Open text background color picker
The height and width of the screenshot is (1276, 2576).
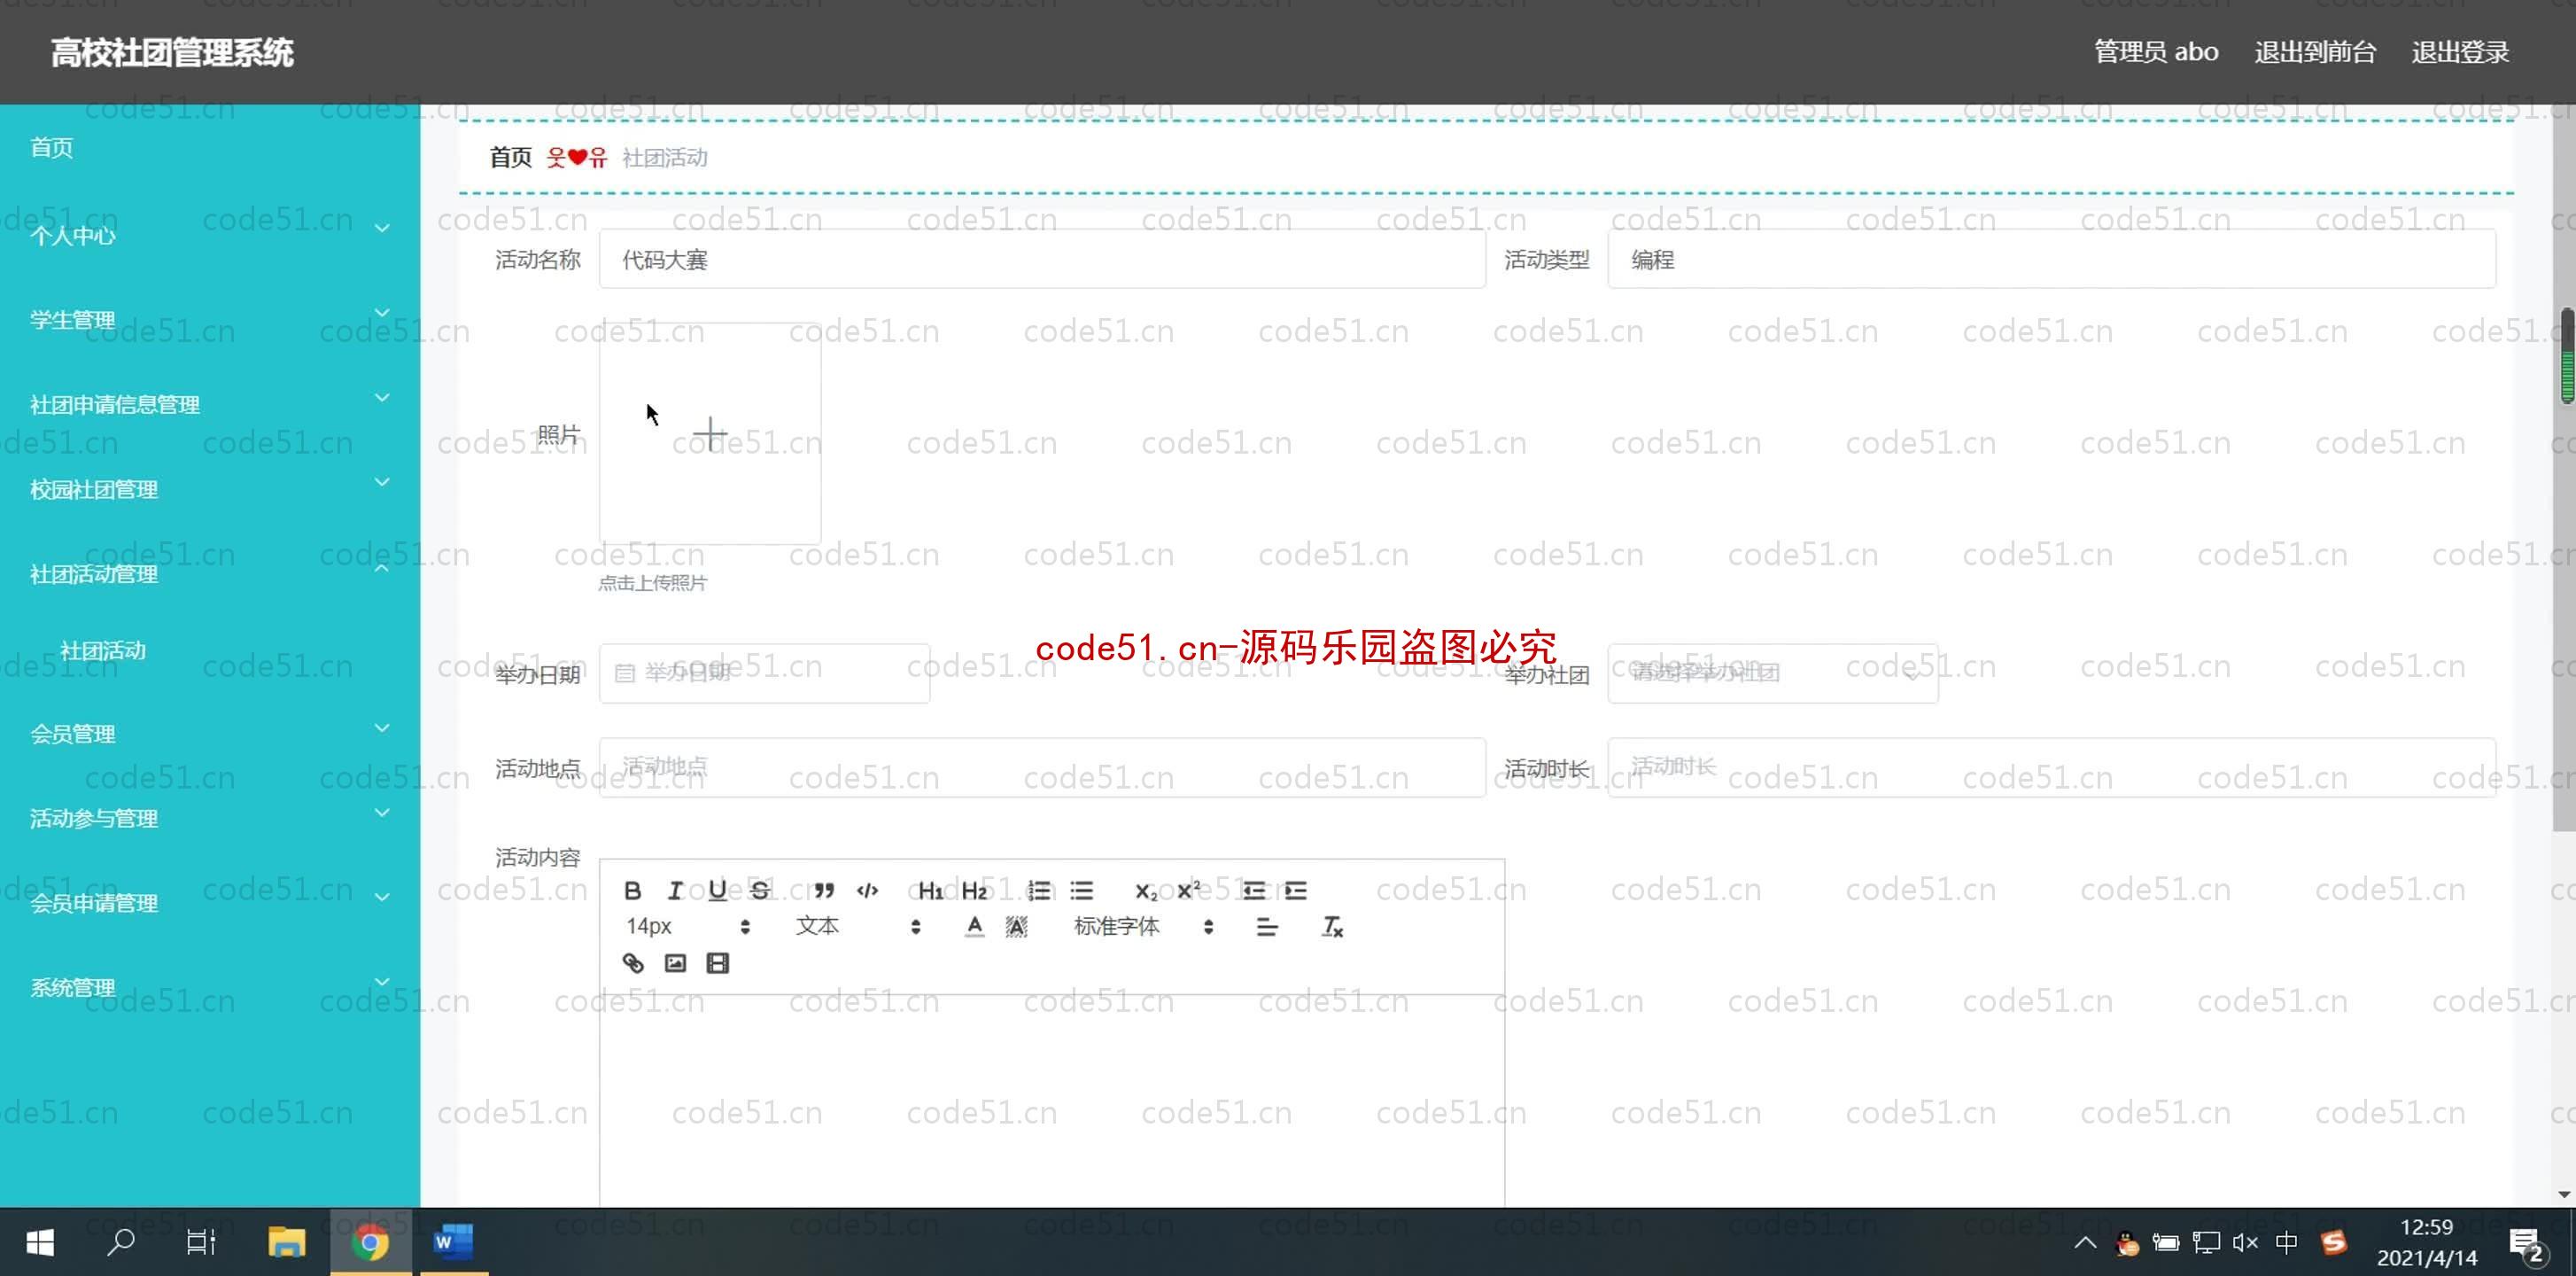[x=1016, y=927]
